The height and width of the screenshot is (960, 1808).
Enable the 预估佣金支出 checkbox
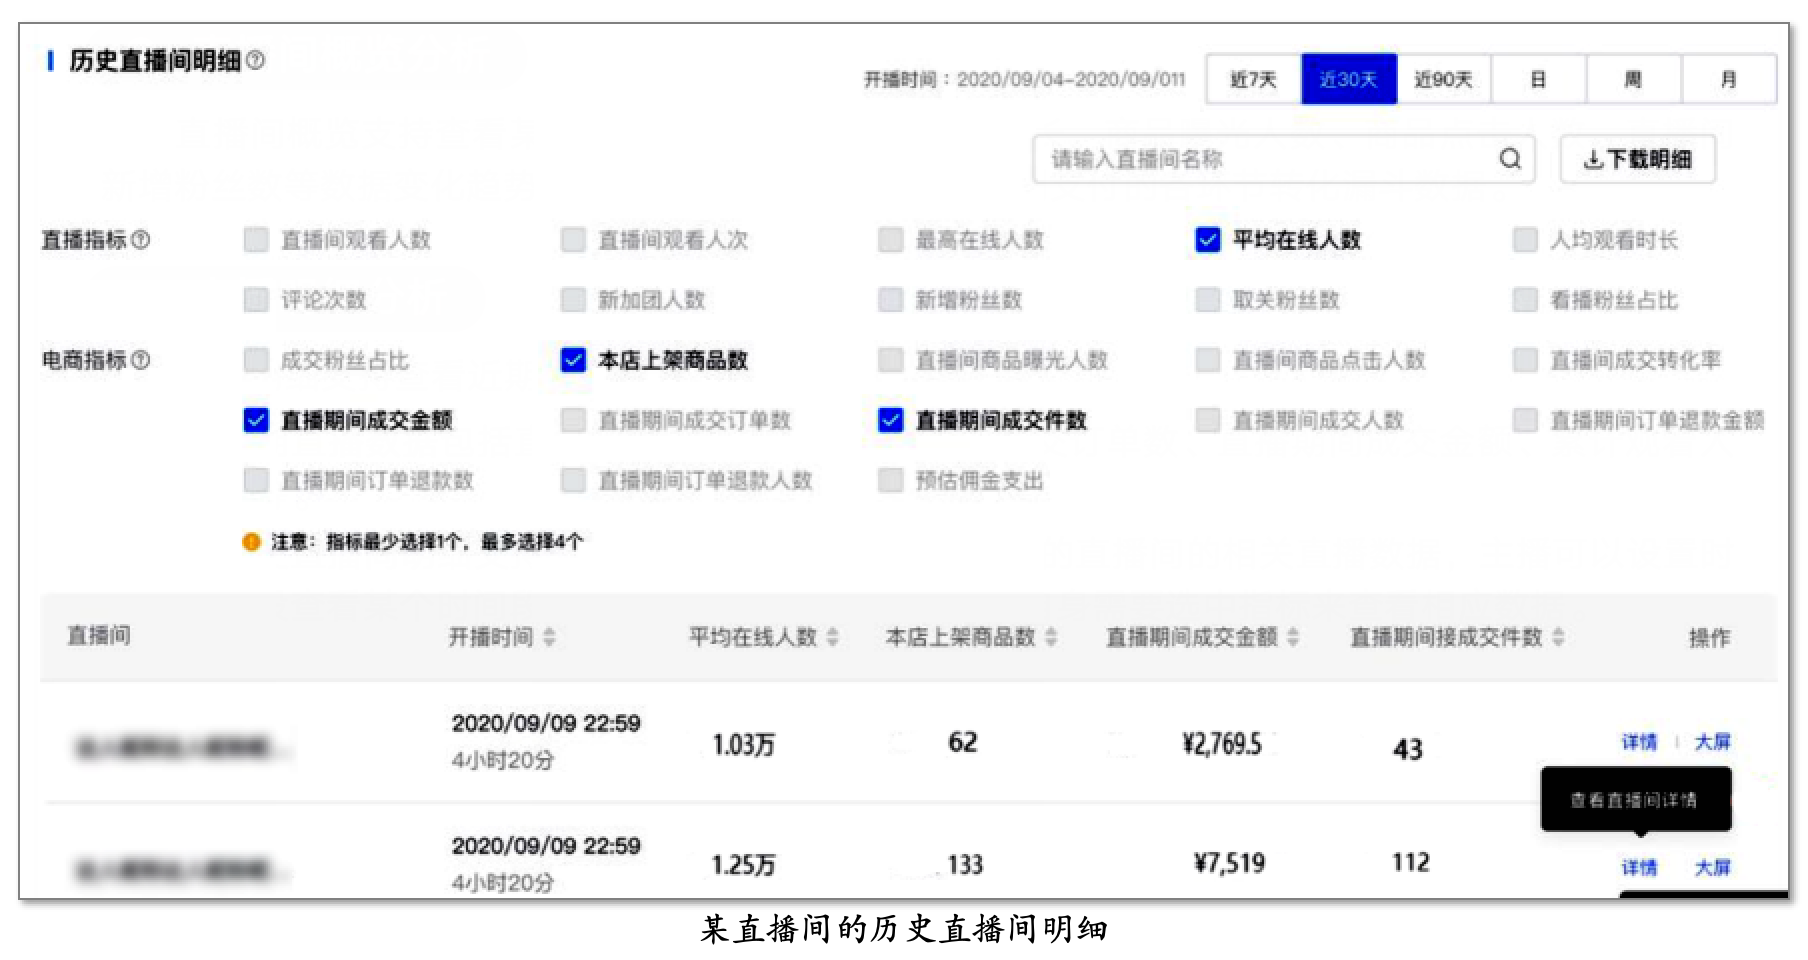pos(890,481)
